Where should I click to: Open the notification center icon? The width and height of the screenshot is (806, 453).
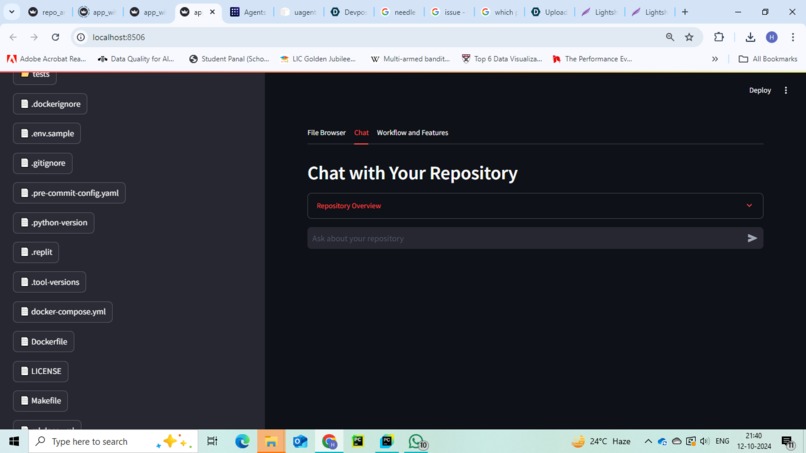click(x=787, y=441)
